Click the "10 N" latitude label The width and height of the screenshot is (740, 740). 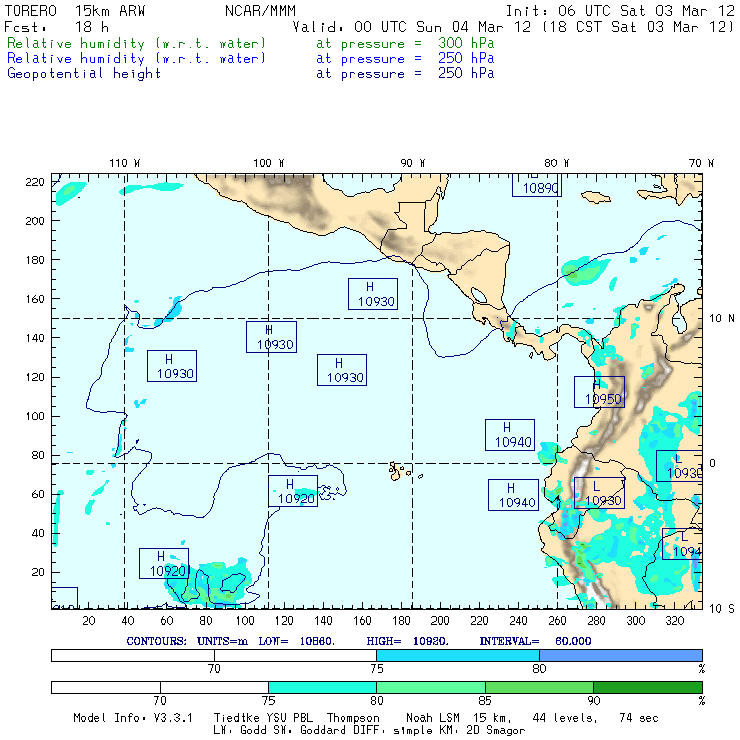click(x=722, y=319)
